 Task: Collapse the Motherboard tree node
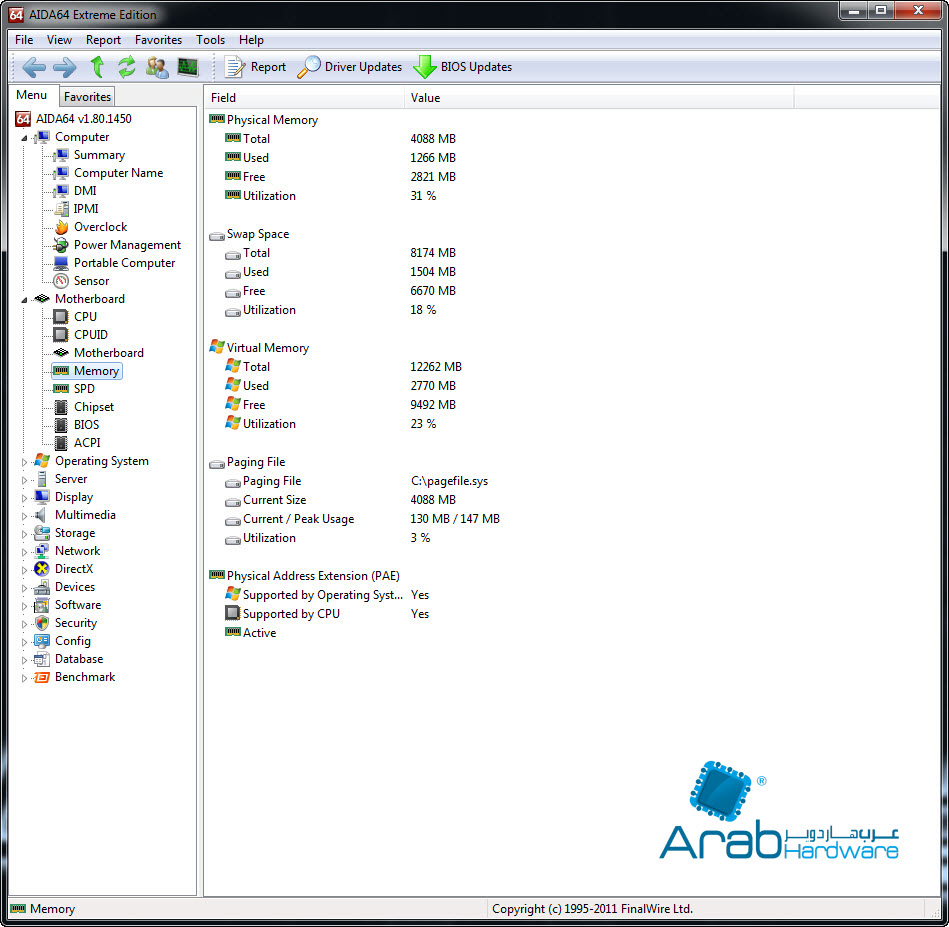pyautogui.click(x=24, y=300)
